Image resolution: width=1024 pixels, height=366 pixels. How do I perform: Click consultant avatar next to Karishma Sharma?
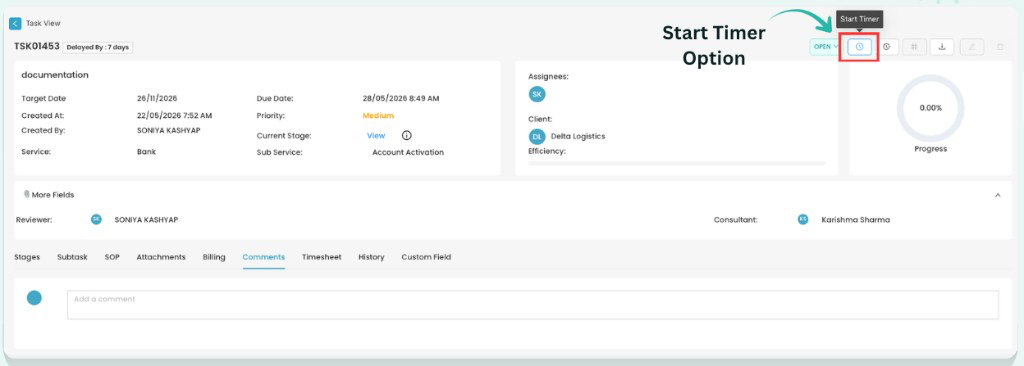click(x=803, y=220)
